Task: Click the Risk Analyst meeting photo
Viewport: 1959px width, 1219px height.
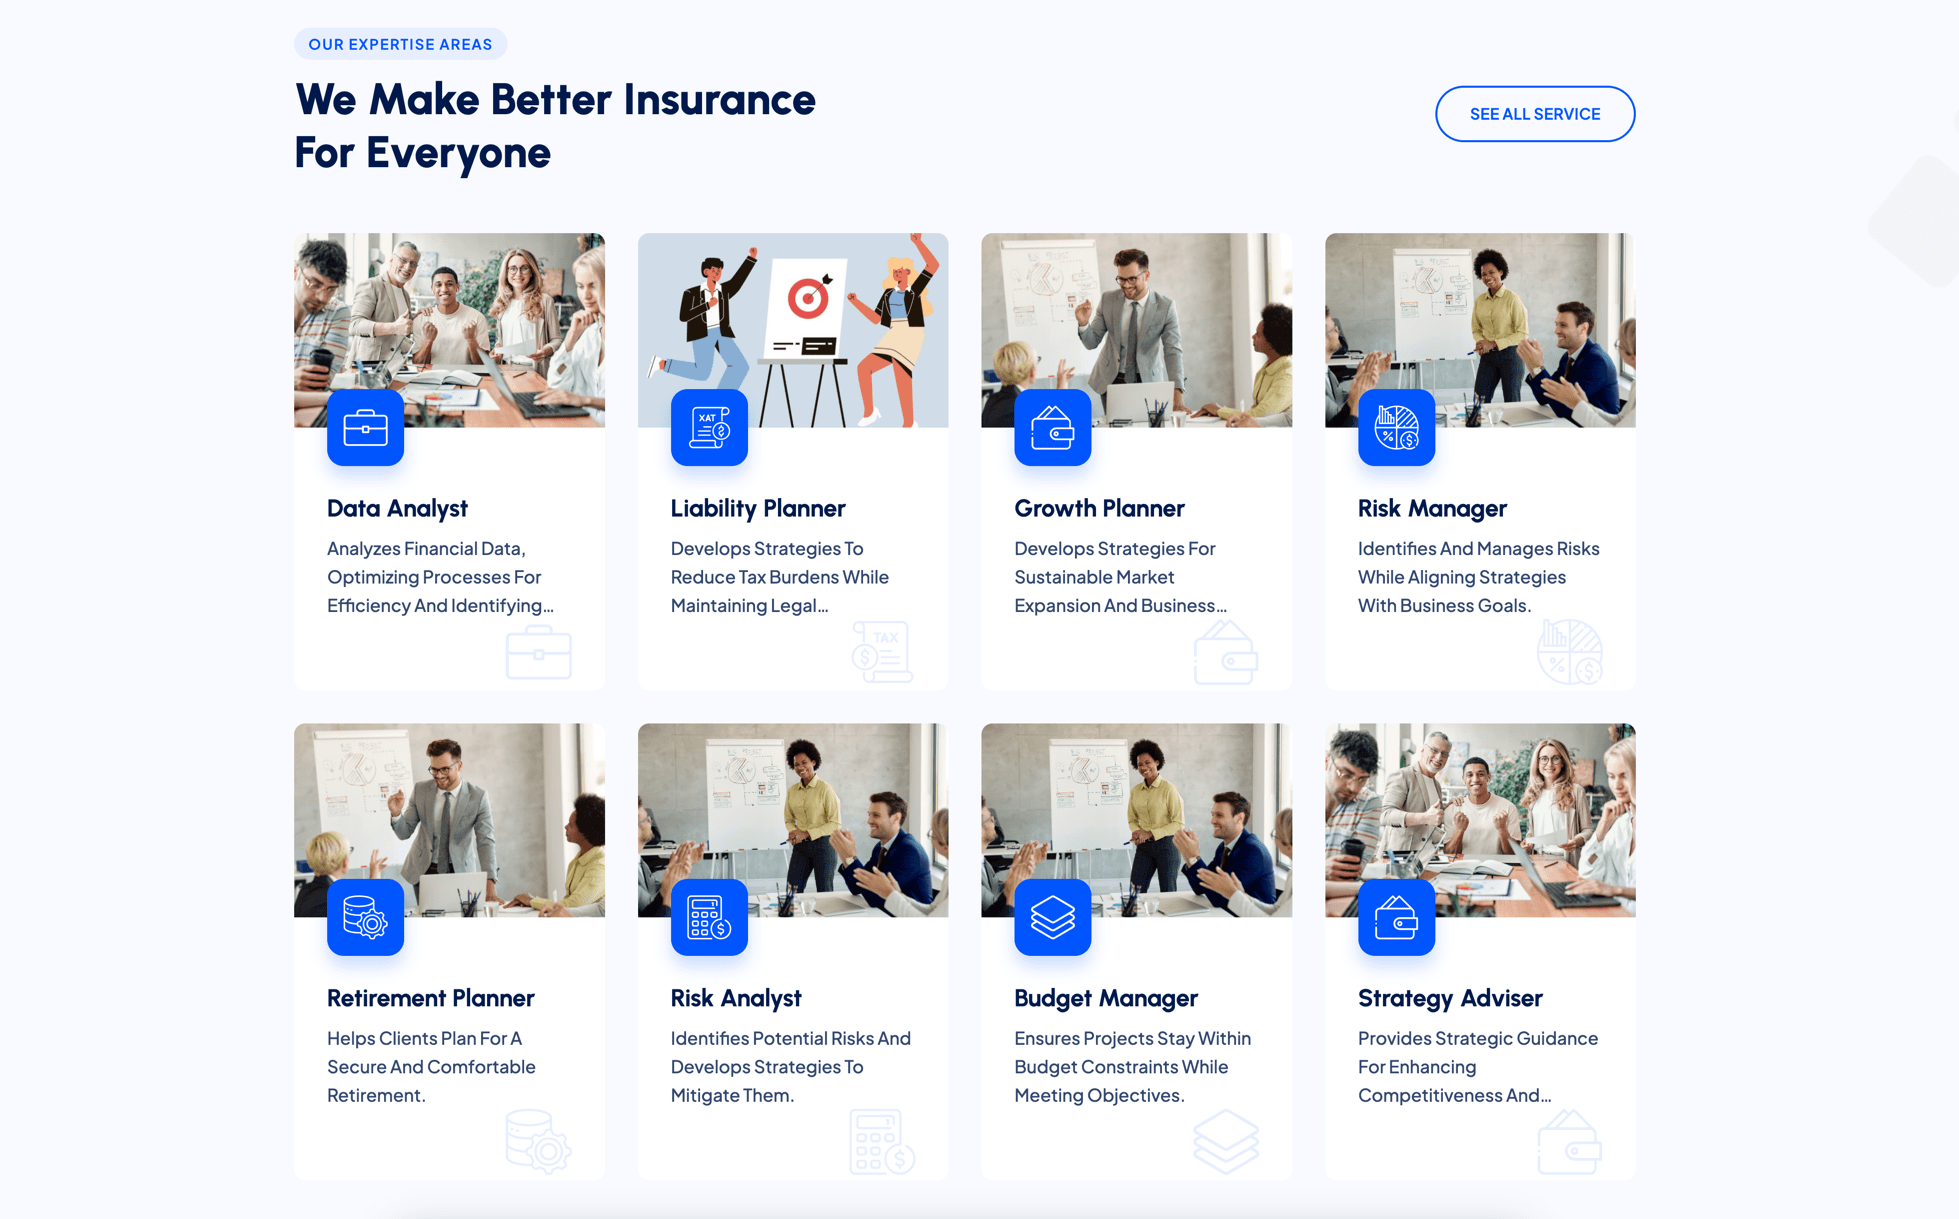Action: tap(793, 820)
